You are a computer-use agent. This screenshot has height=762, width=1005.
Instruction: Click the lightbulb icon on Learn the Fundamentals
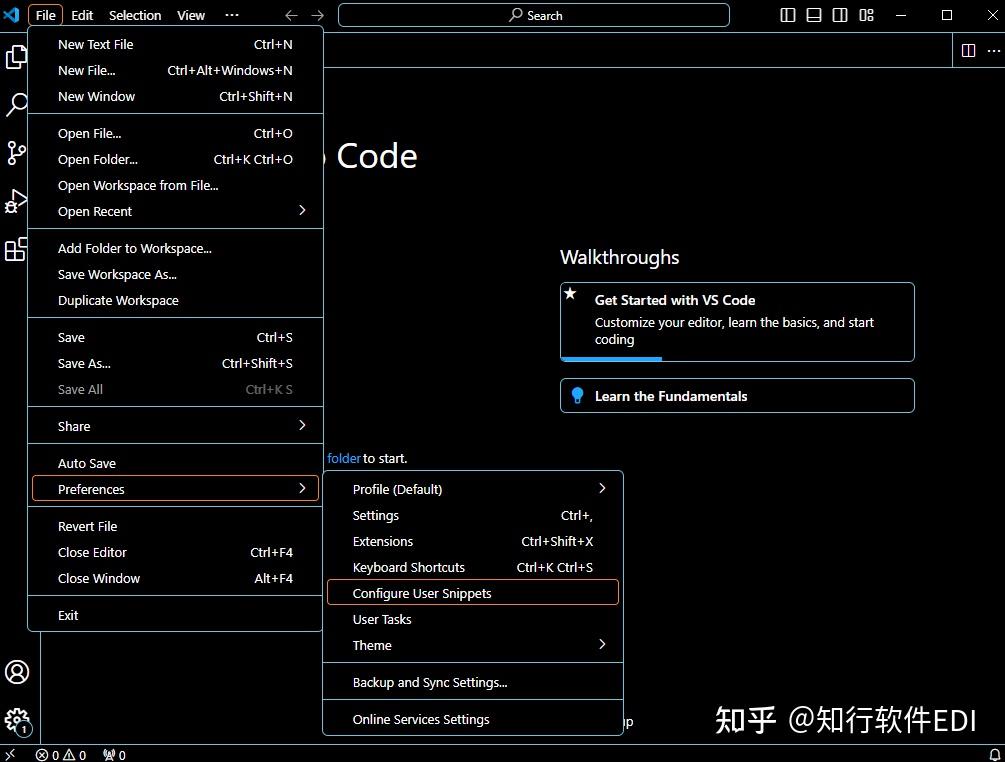[577, 395]
